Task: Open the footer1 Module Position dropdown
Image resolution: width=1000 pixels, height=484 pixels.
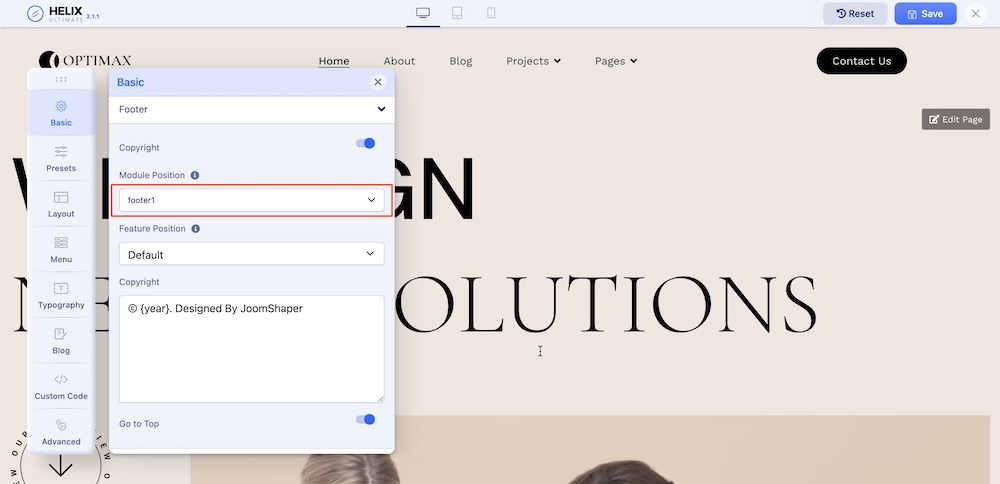Action: point(251,200)
